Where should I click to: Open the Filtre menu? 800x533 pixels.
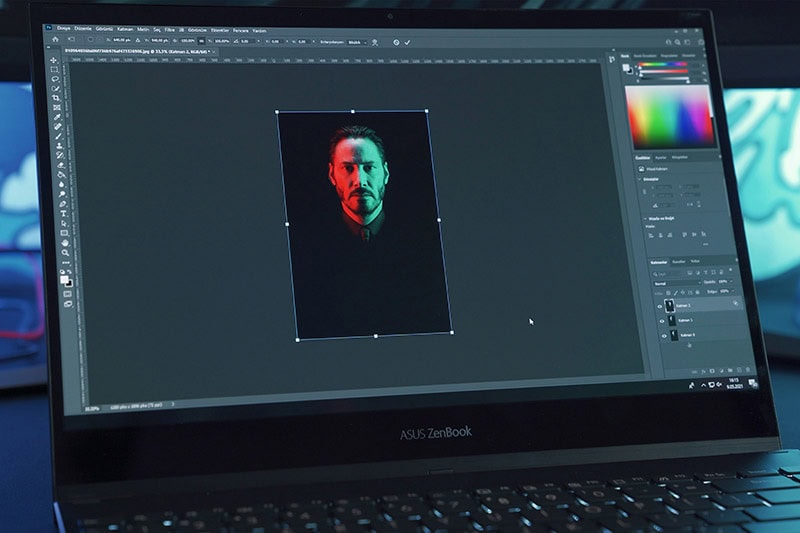[x=169, y=30]
